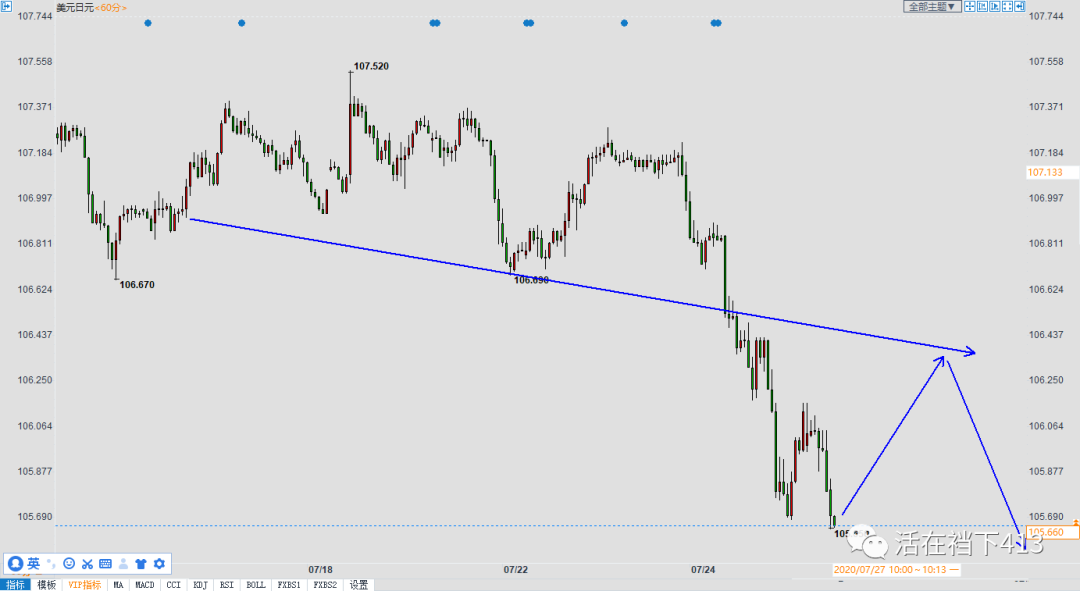The image size is (1080, 591).
Task: Switch to the 模板 tab
Action: 47,585
